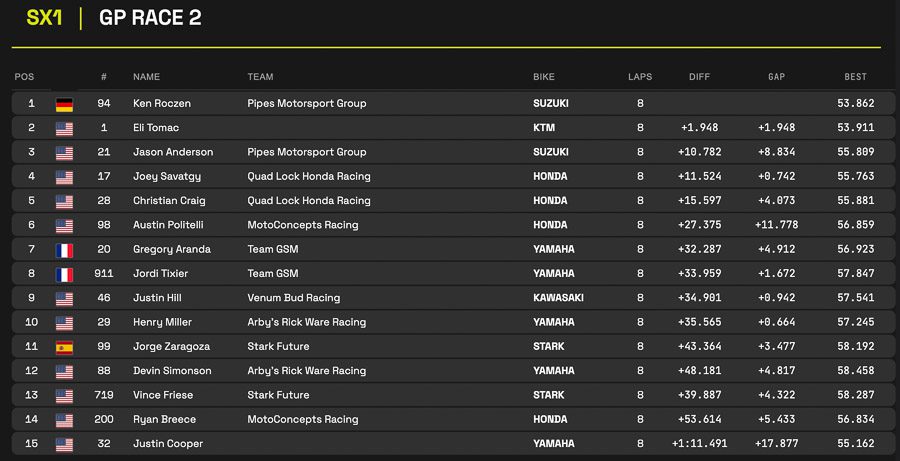Click the US flag in Vince Friese's row
Viewport: 900px width, 461px height.
[64, 395]
